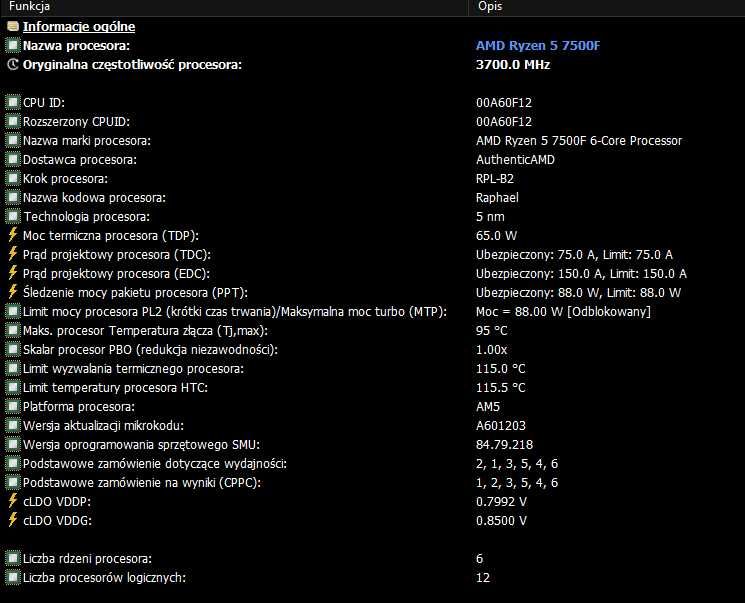Click lightning icon beside Moc termiczna procesora (TDP)
745x603 pixels.
[13, 235]
